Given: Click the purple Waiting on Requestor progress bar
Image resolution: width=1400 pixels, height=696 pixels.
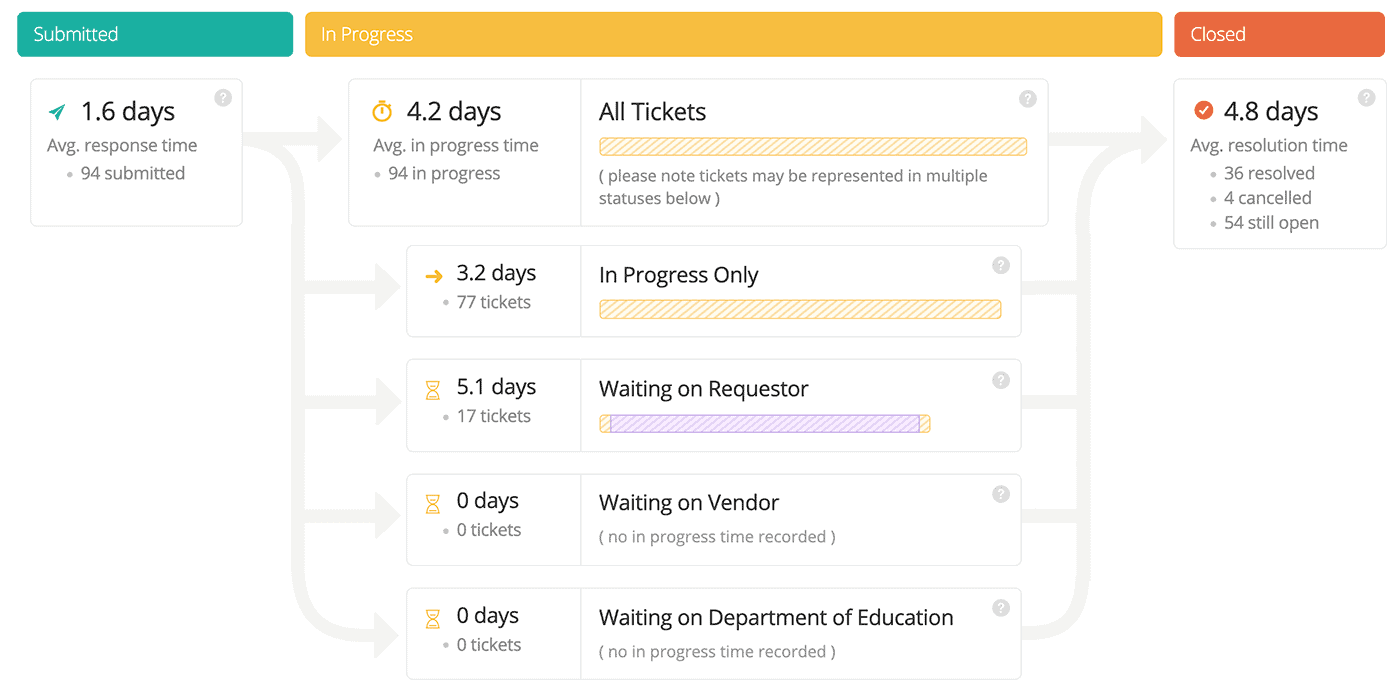Looking at the screenshot, I should (x=762, y=423).
